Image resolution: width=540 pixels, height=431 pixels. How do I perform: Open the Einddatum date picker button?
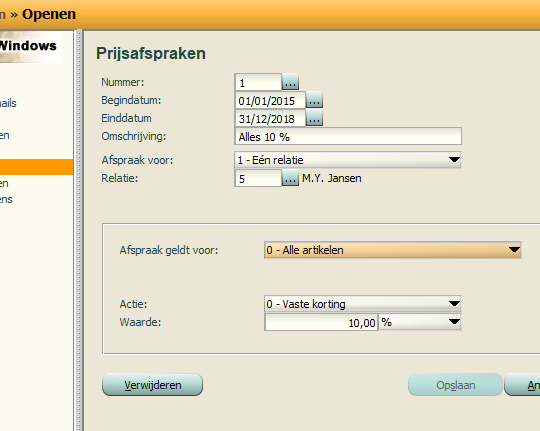[x=314, y=118]
